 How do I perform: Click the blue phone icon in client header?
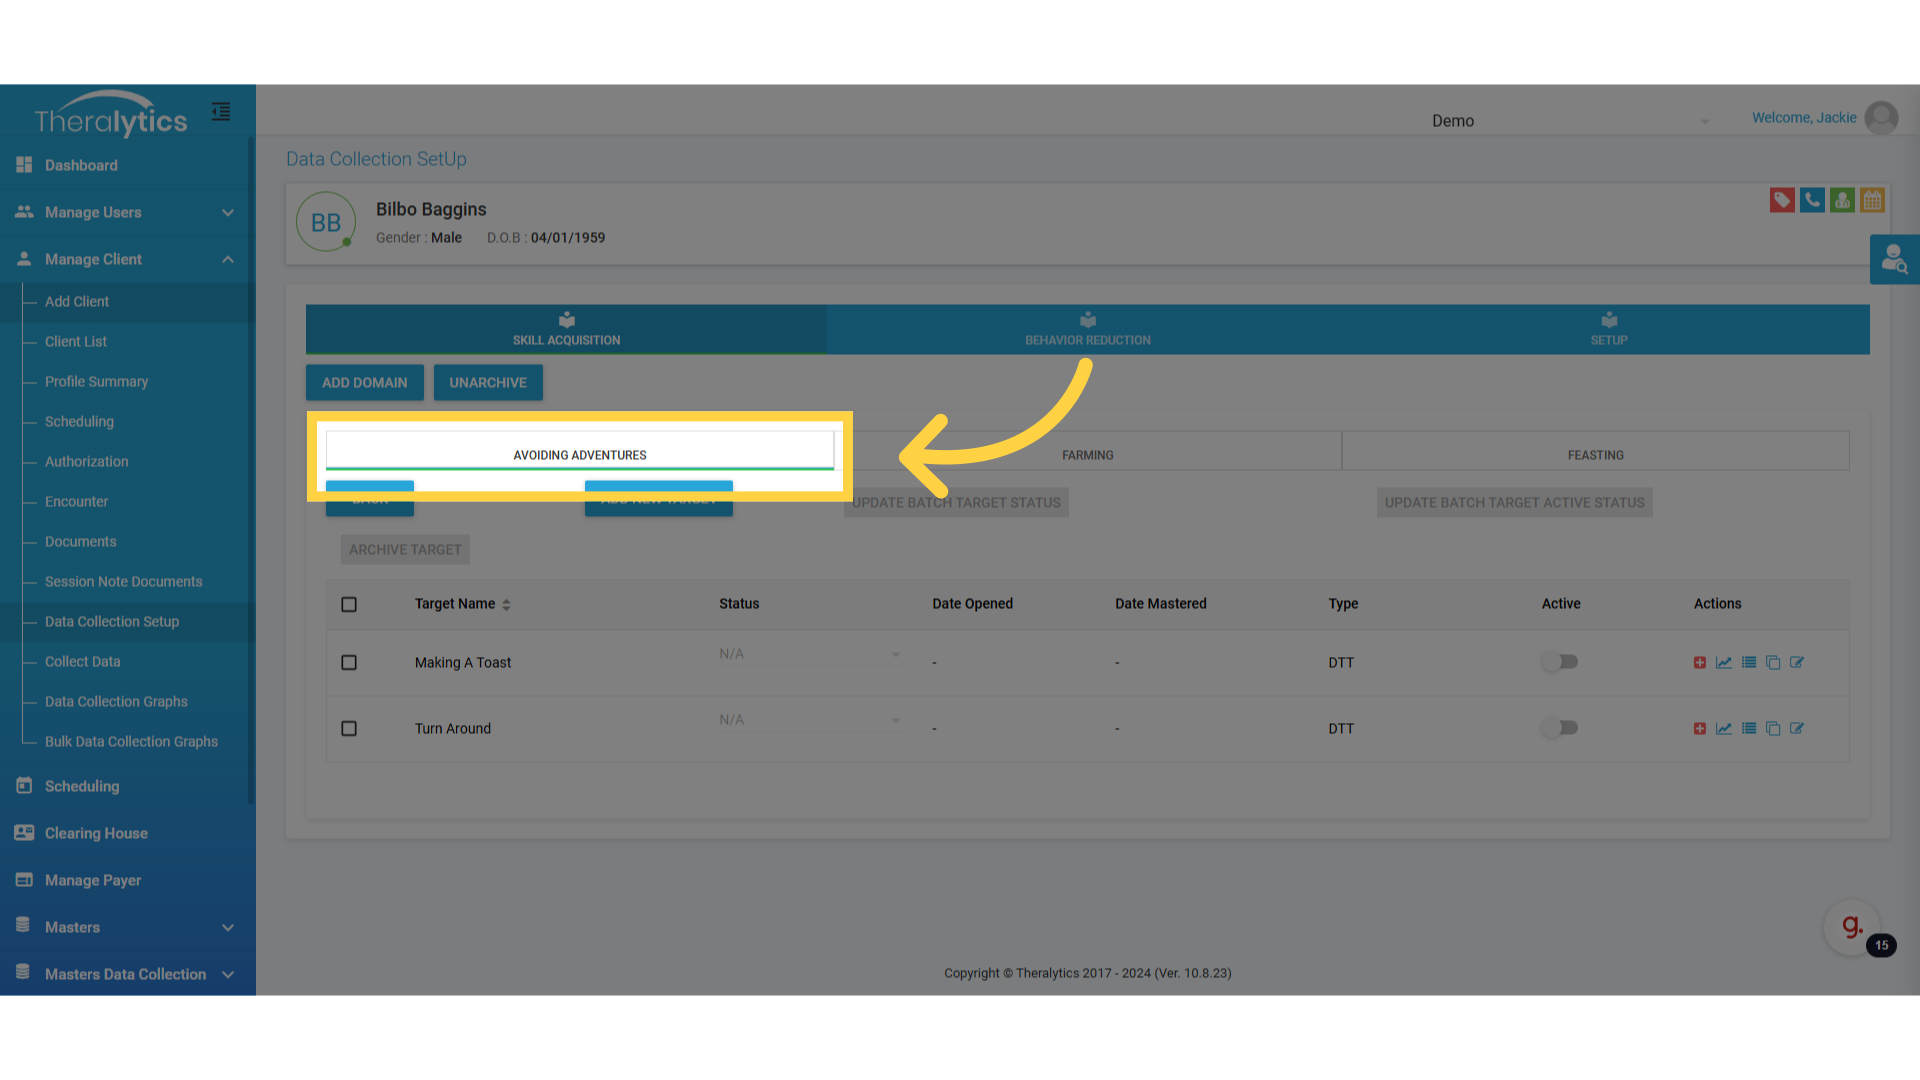tap(1811, 200)
